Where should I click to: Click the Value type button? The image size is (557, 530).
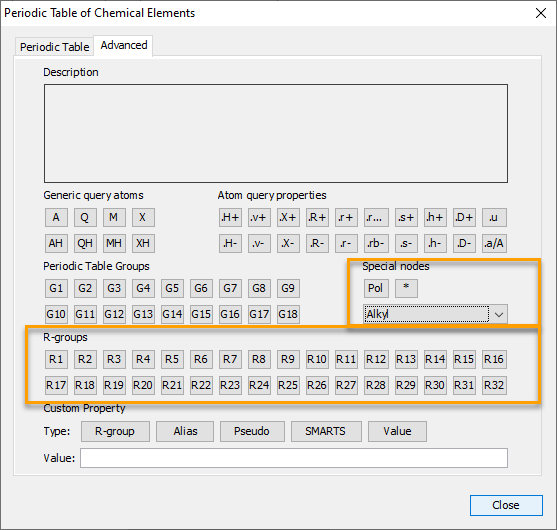[397, 431]
